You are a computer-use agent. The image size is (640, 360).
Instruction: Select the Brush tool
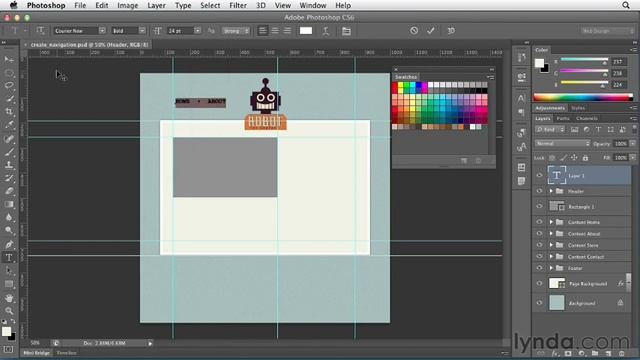tap(9, 152)
